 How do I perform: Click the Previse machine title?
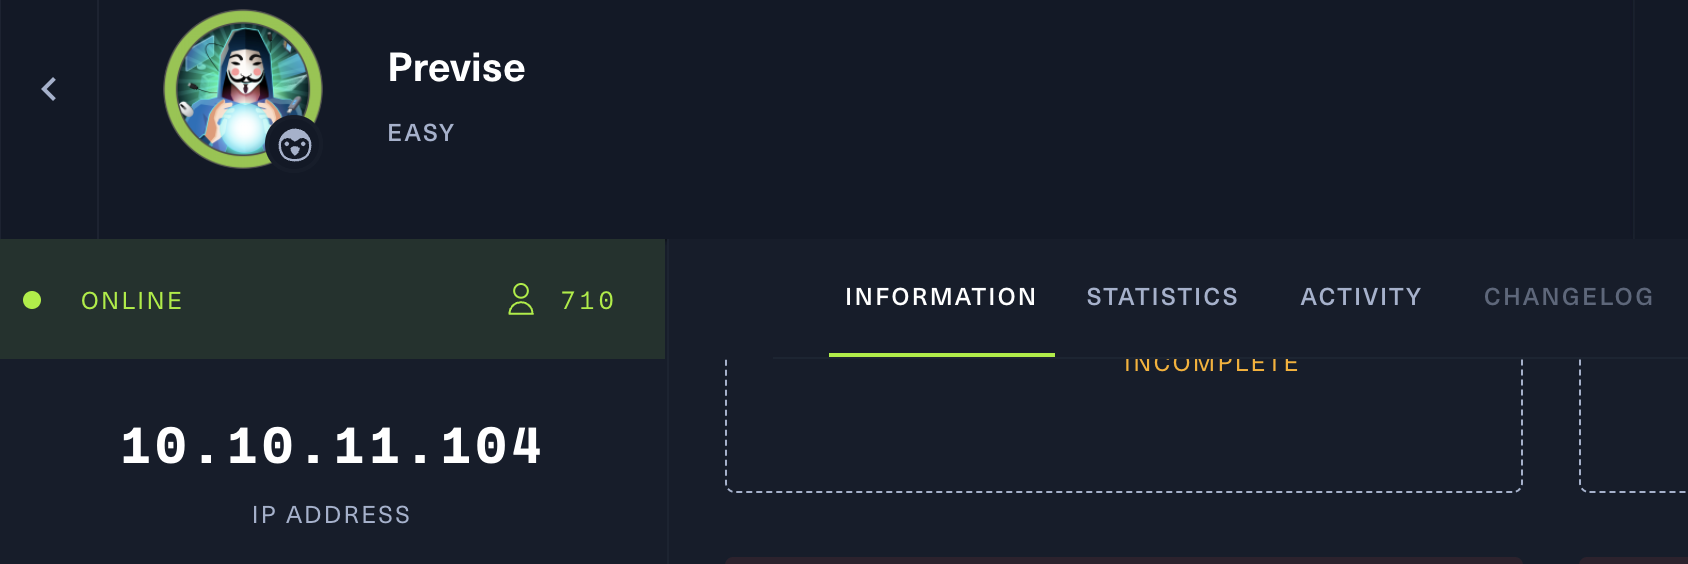point(456,68)
